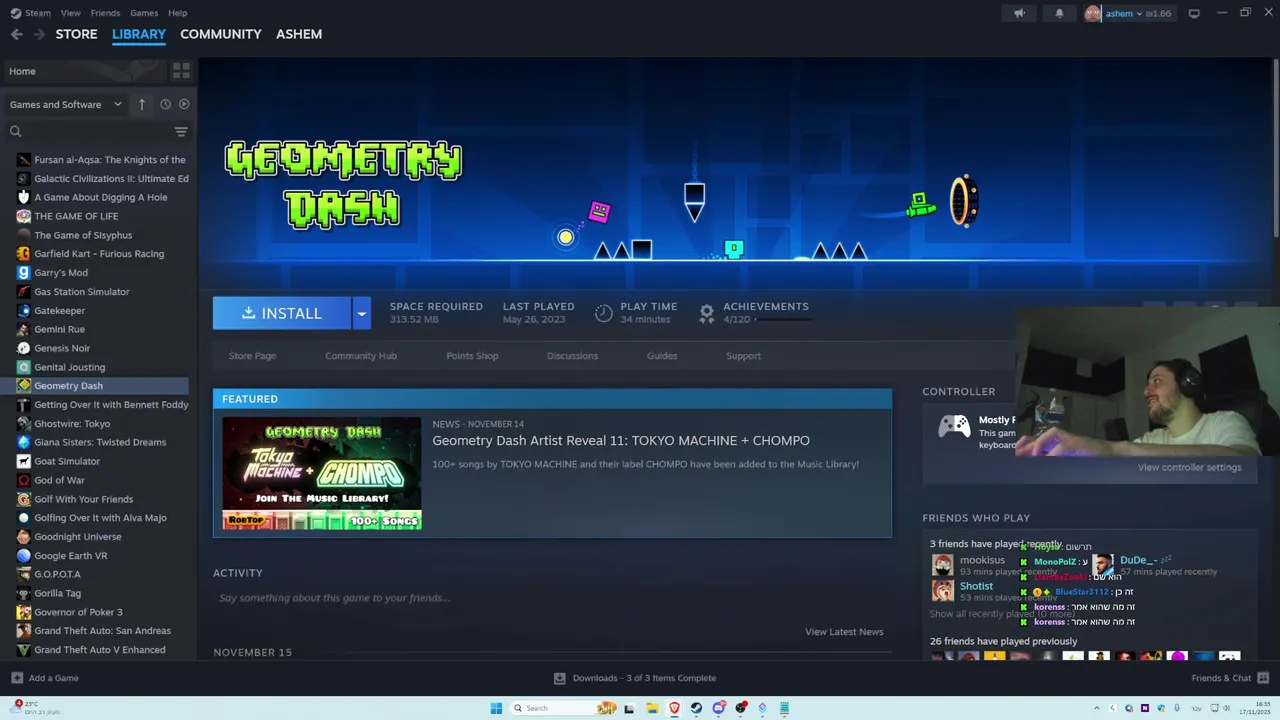Open the grid collections view icon beside Home

181,71
